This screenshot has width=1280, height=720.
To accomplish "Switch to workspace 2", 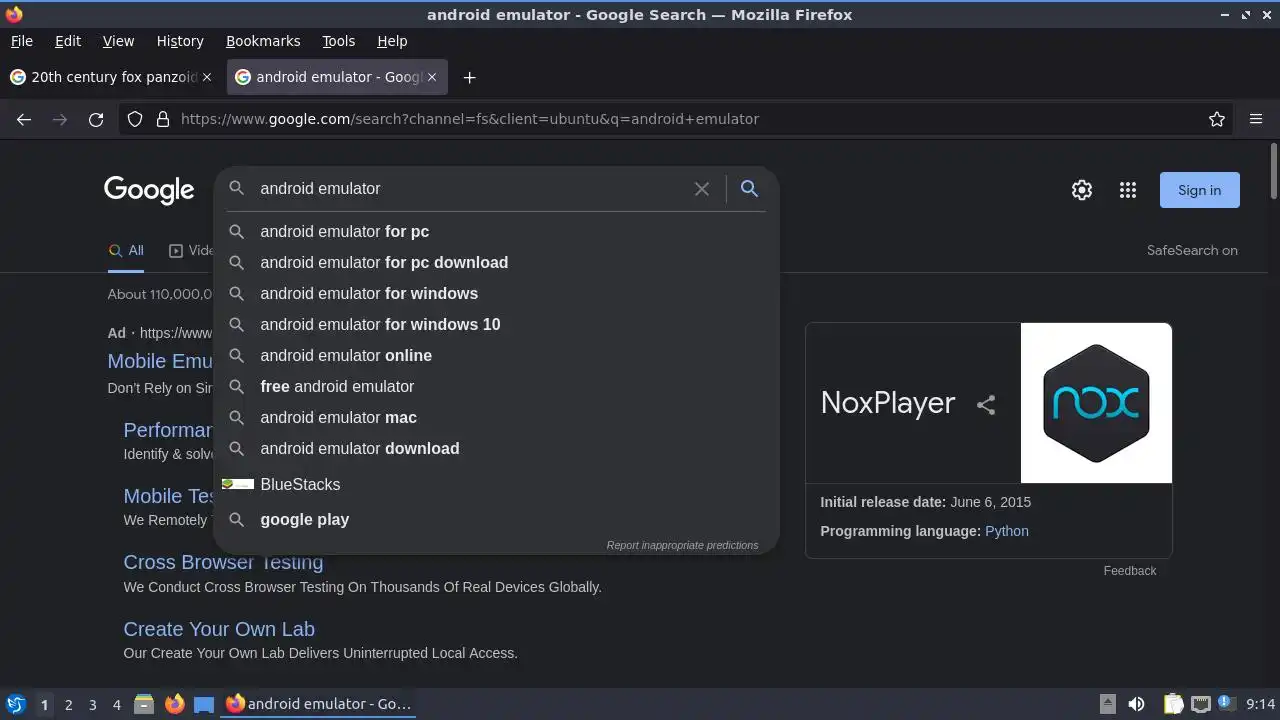I will [68, 704].
